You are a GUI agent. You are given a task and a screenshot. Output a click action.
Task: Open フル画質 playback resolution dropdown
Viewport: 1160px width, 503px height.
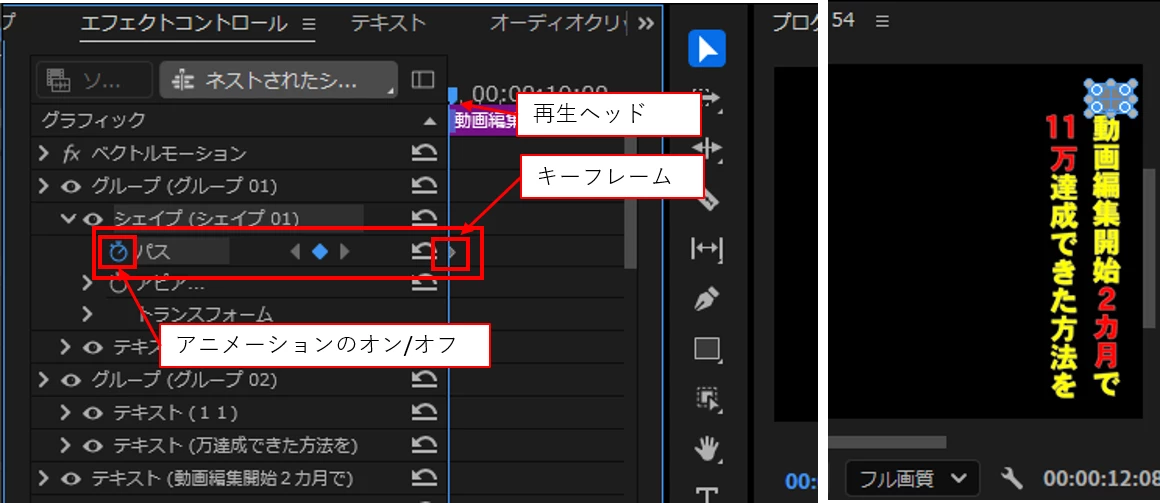pos(911,479)
